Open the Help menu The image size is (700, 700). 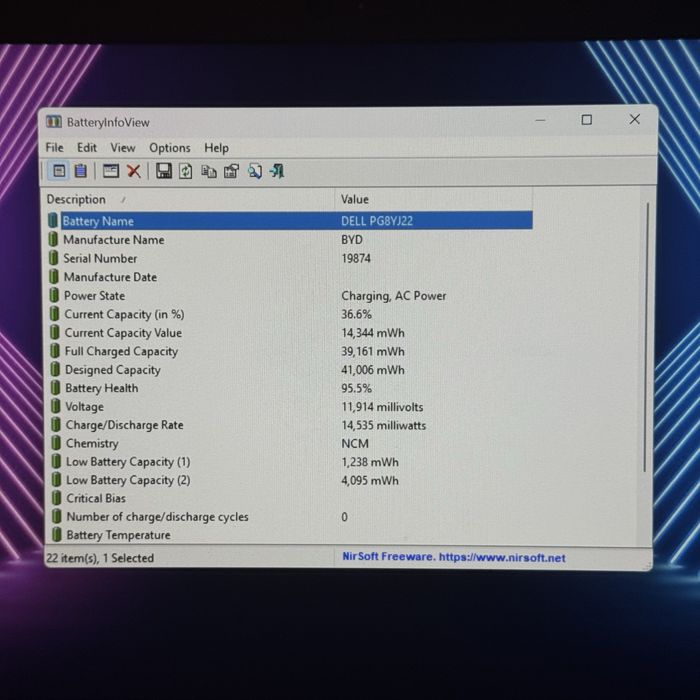(217, 148)
